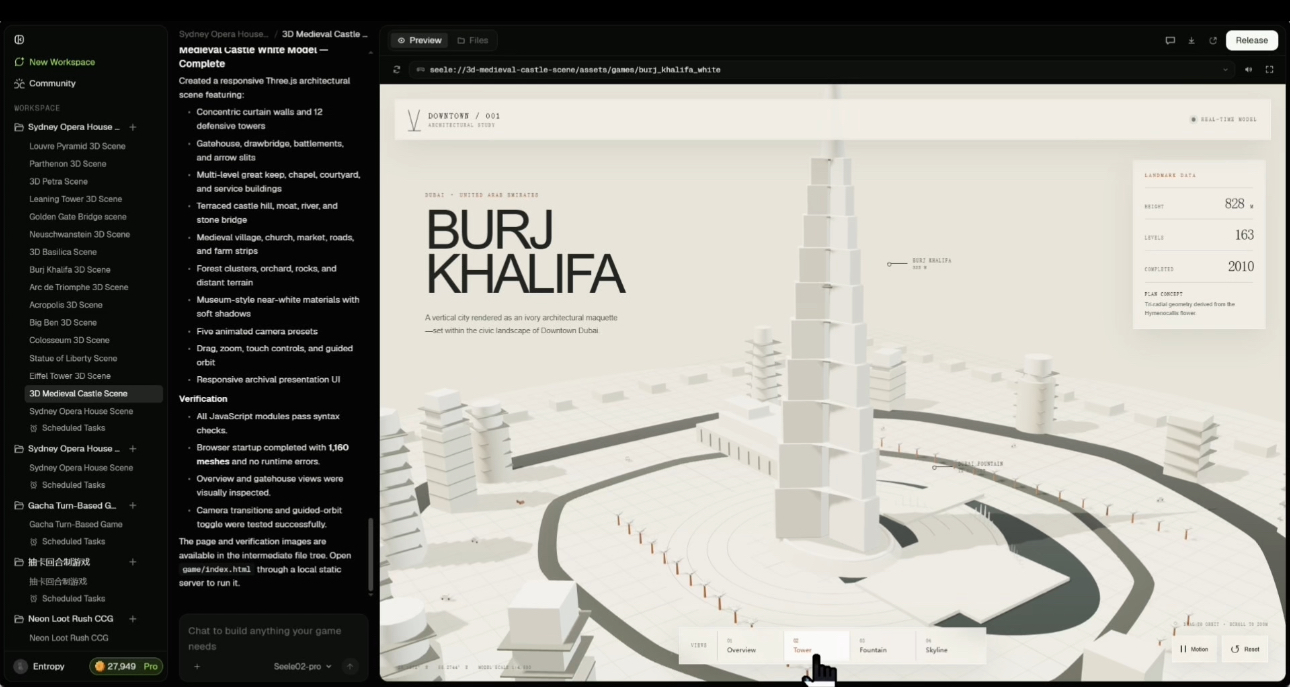The height and width of the screenshot is (687, 1290).
Task: Reload the preview using refresh icon
Action: click(397, 70)
